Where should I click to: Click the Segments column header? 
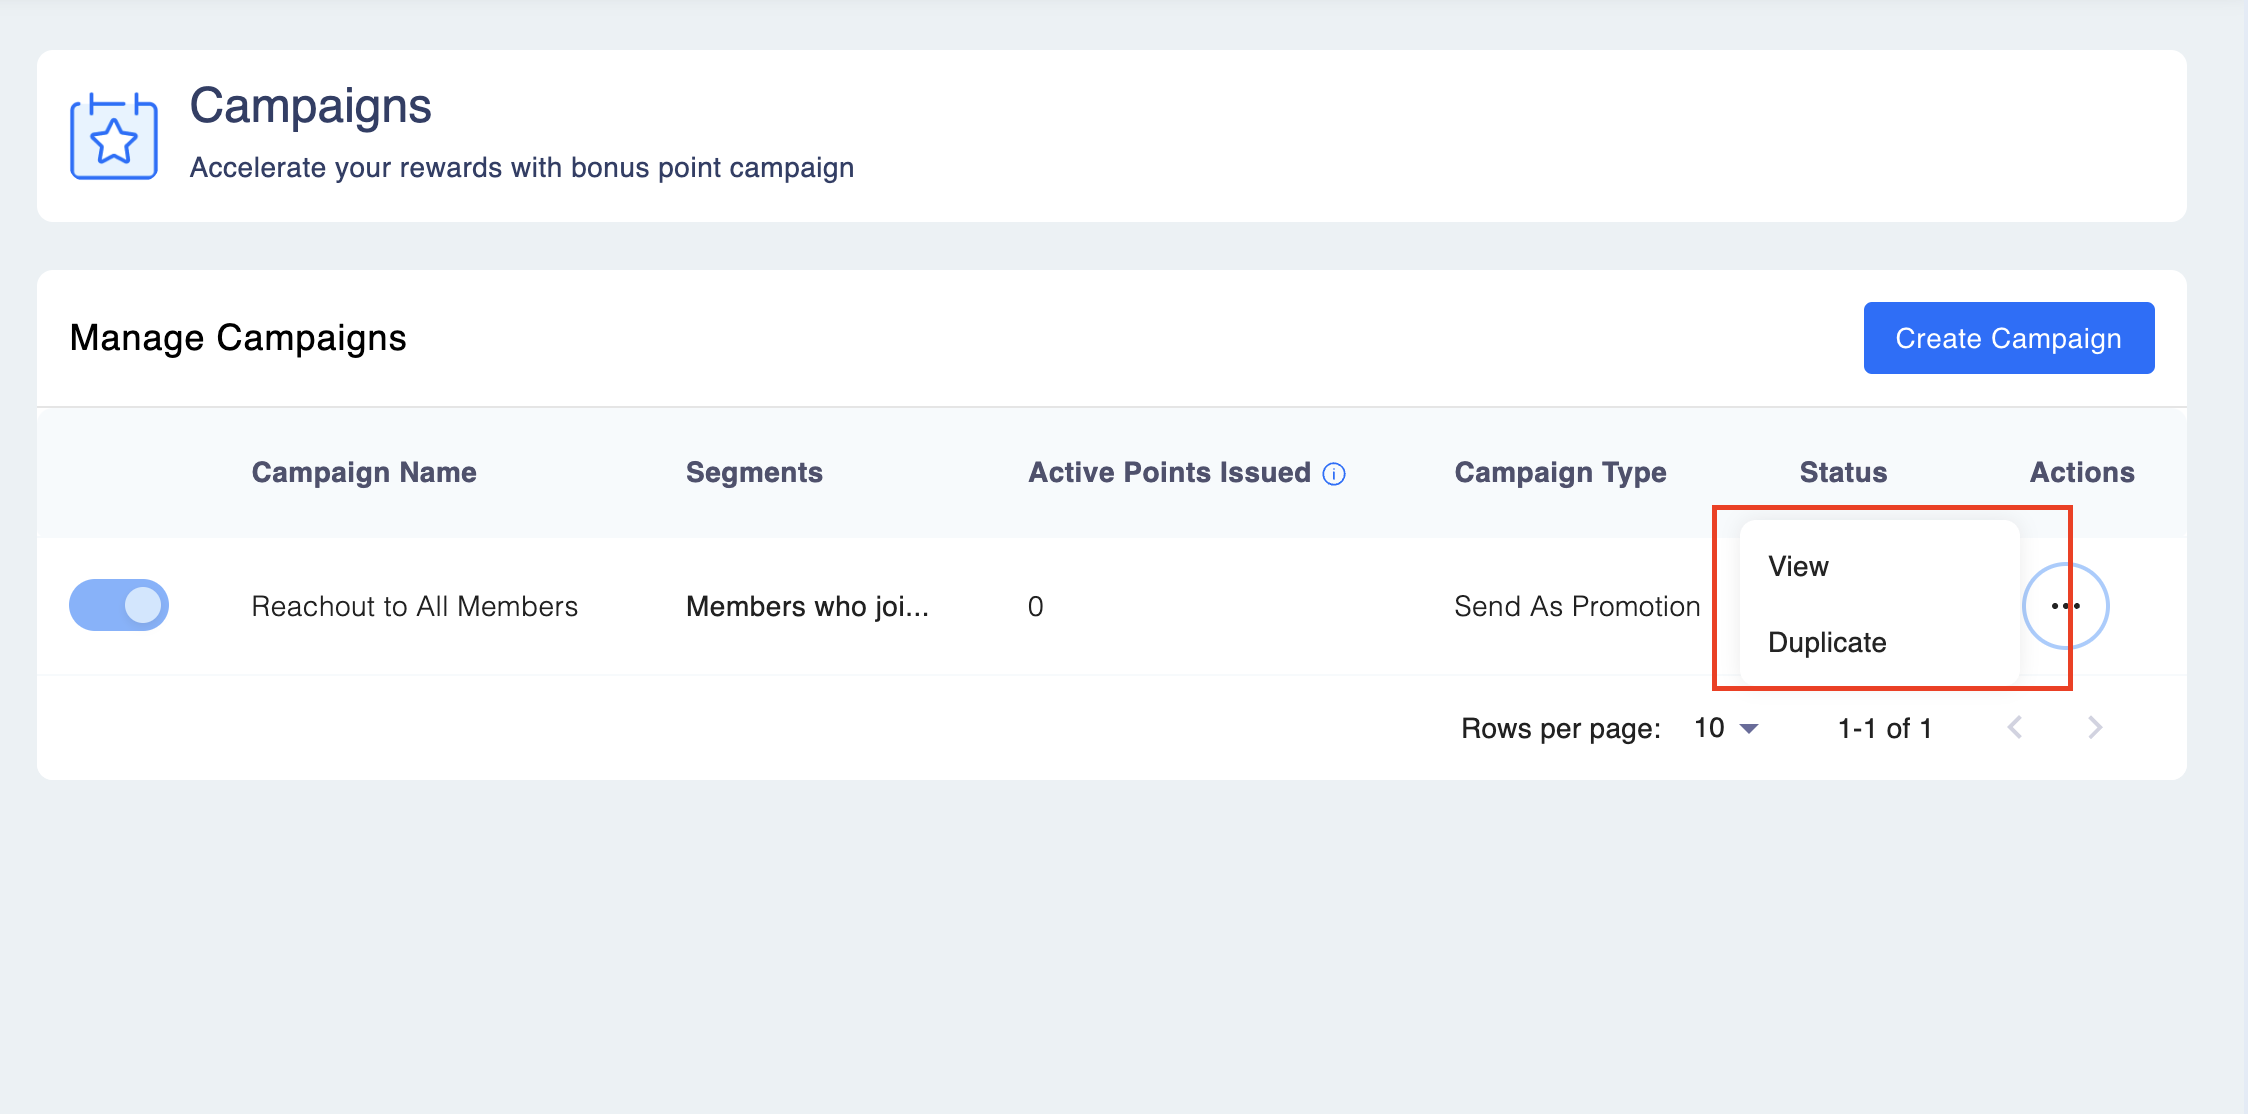point(754,473)
